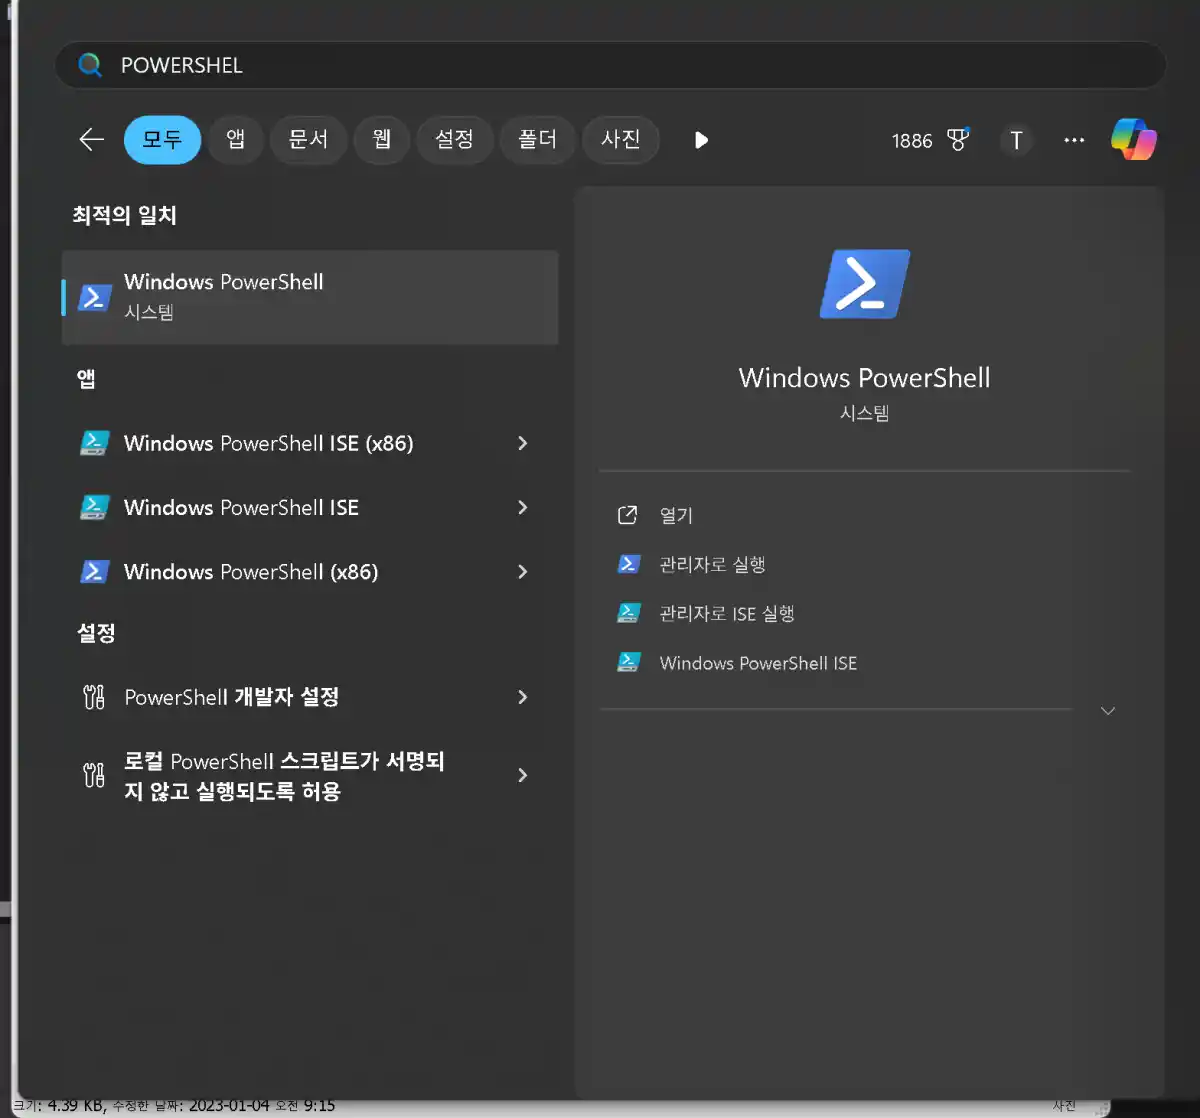Select the 모두 filter tab

click(162, 140)
